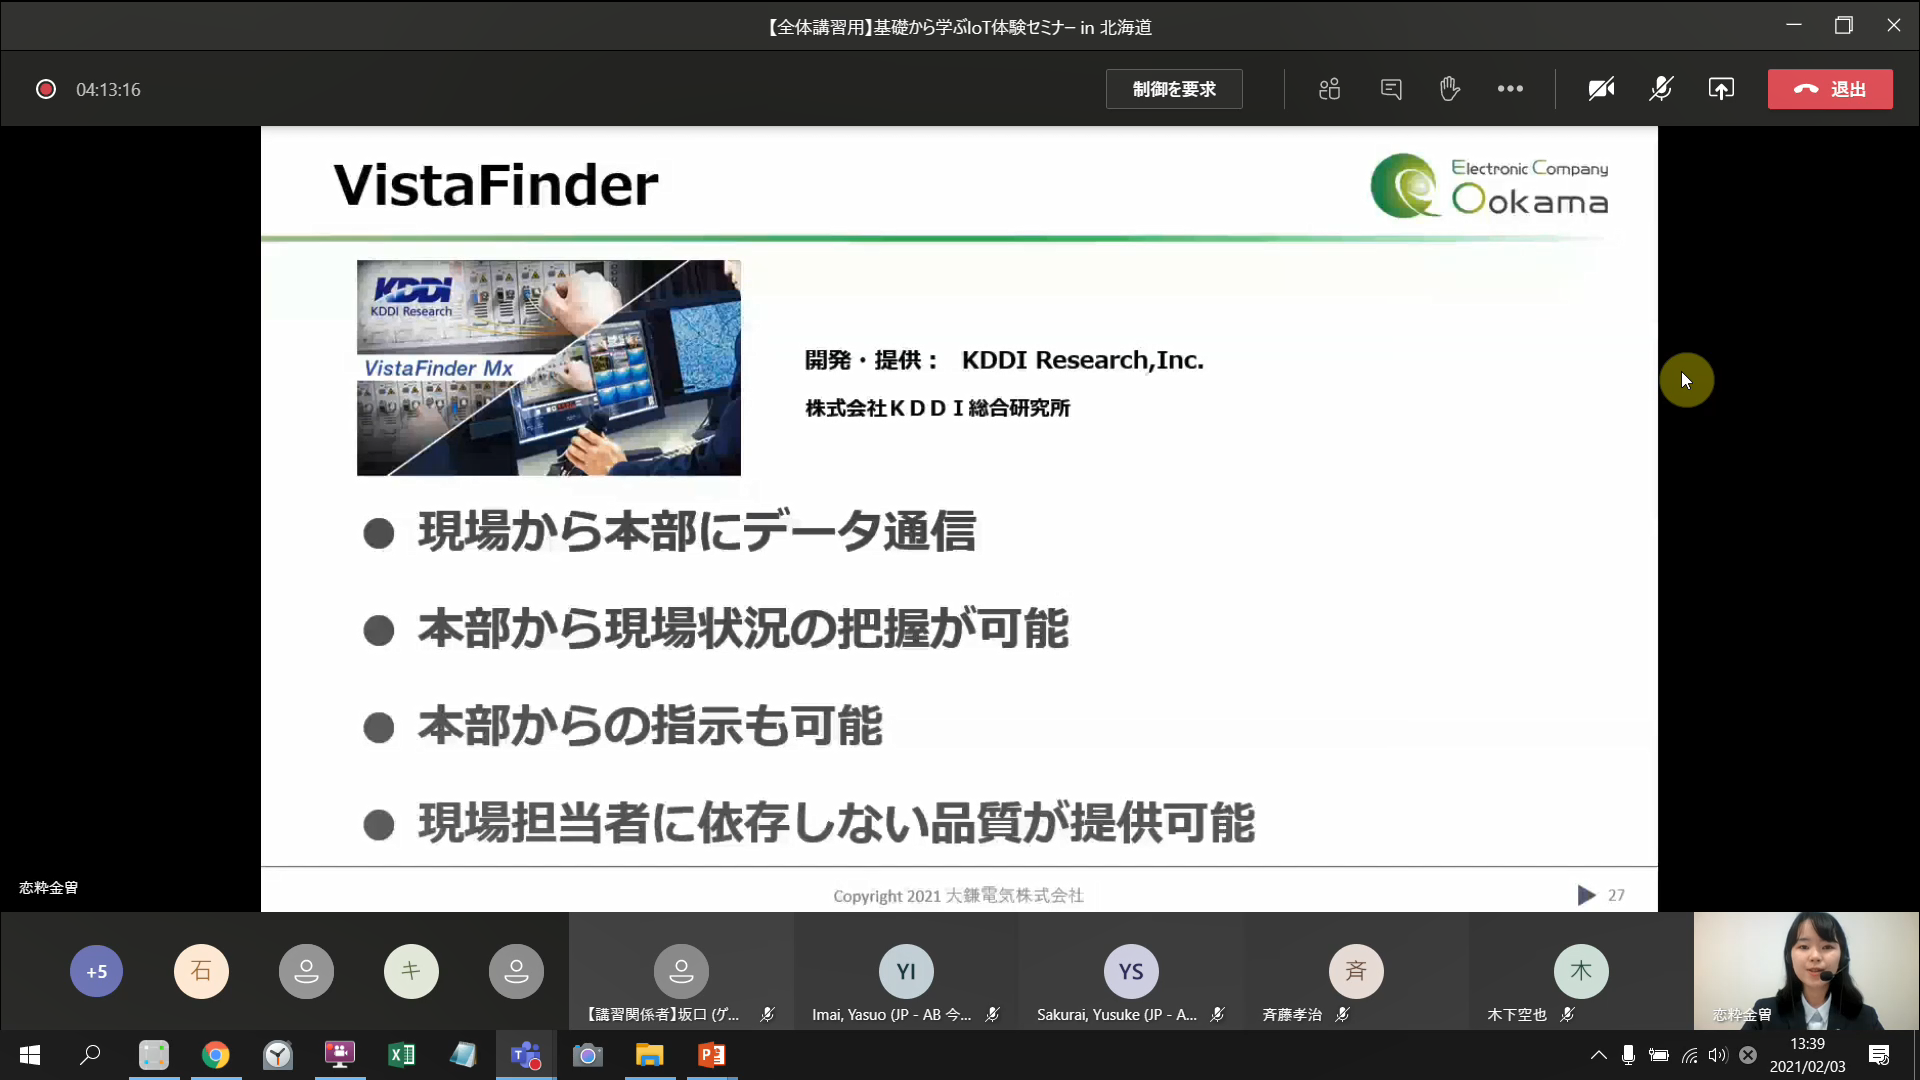Open the battery status tray icon
This screenshot has height=1080, width=1920.
click(1659, 1055)
